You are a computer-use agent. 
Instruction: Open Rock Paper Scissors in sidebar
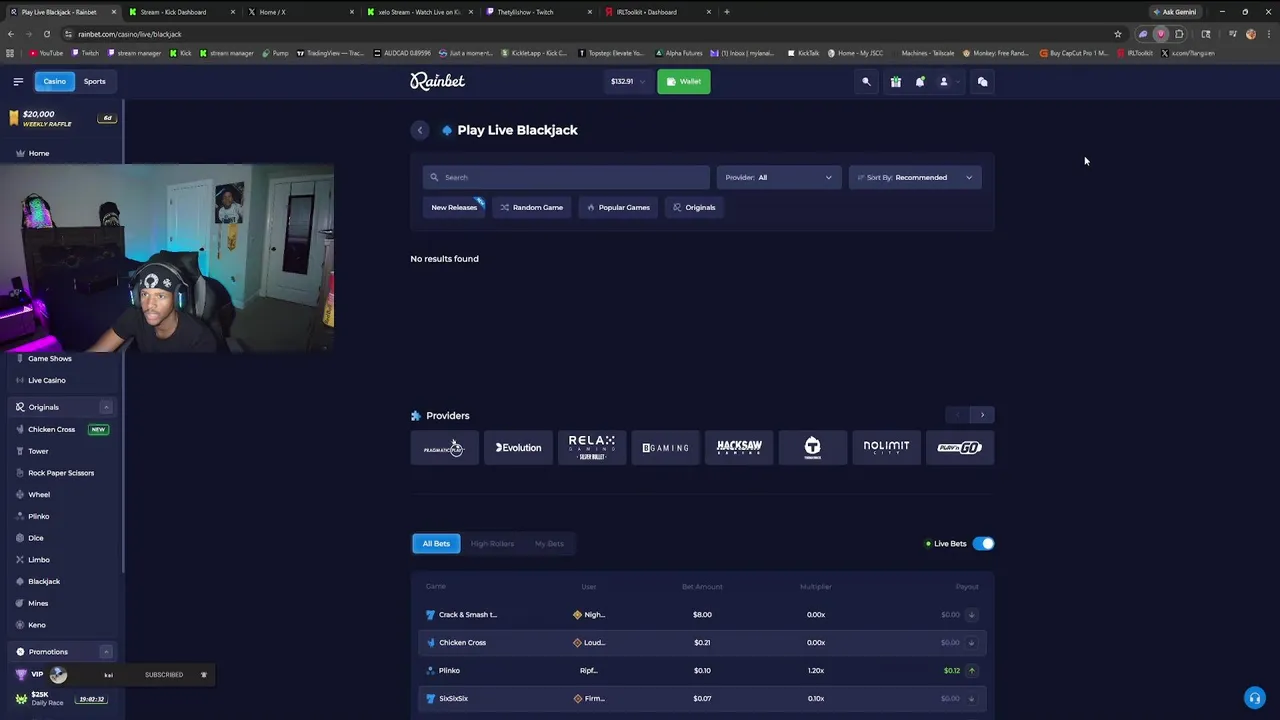pyautogui.click(x=61, y=473)
